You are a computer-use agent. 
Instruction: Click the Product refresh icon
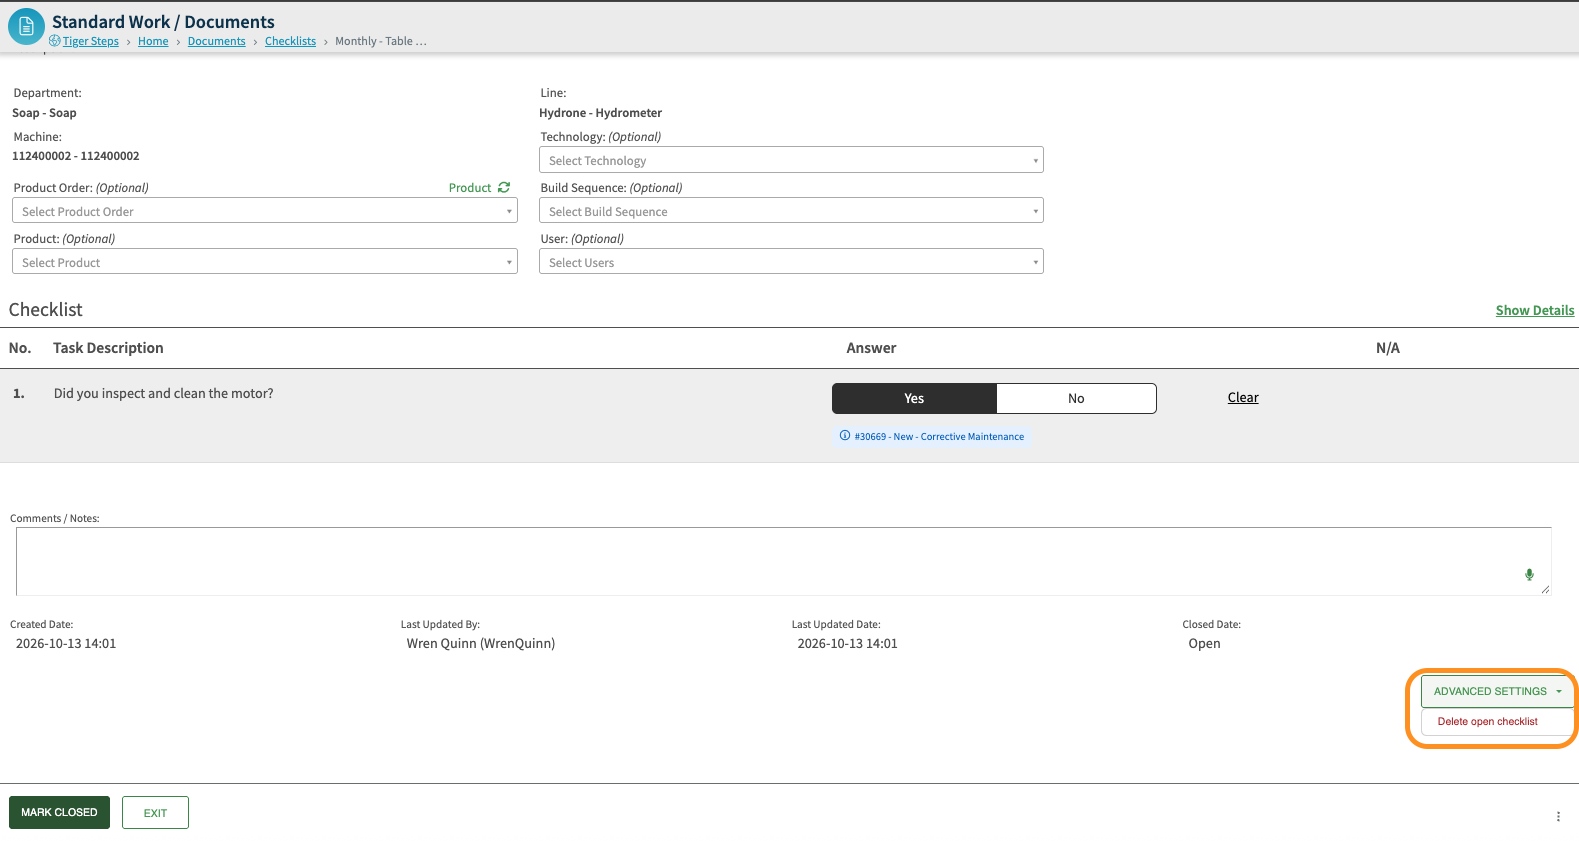[x=504, y=187]
